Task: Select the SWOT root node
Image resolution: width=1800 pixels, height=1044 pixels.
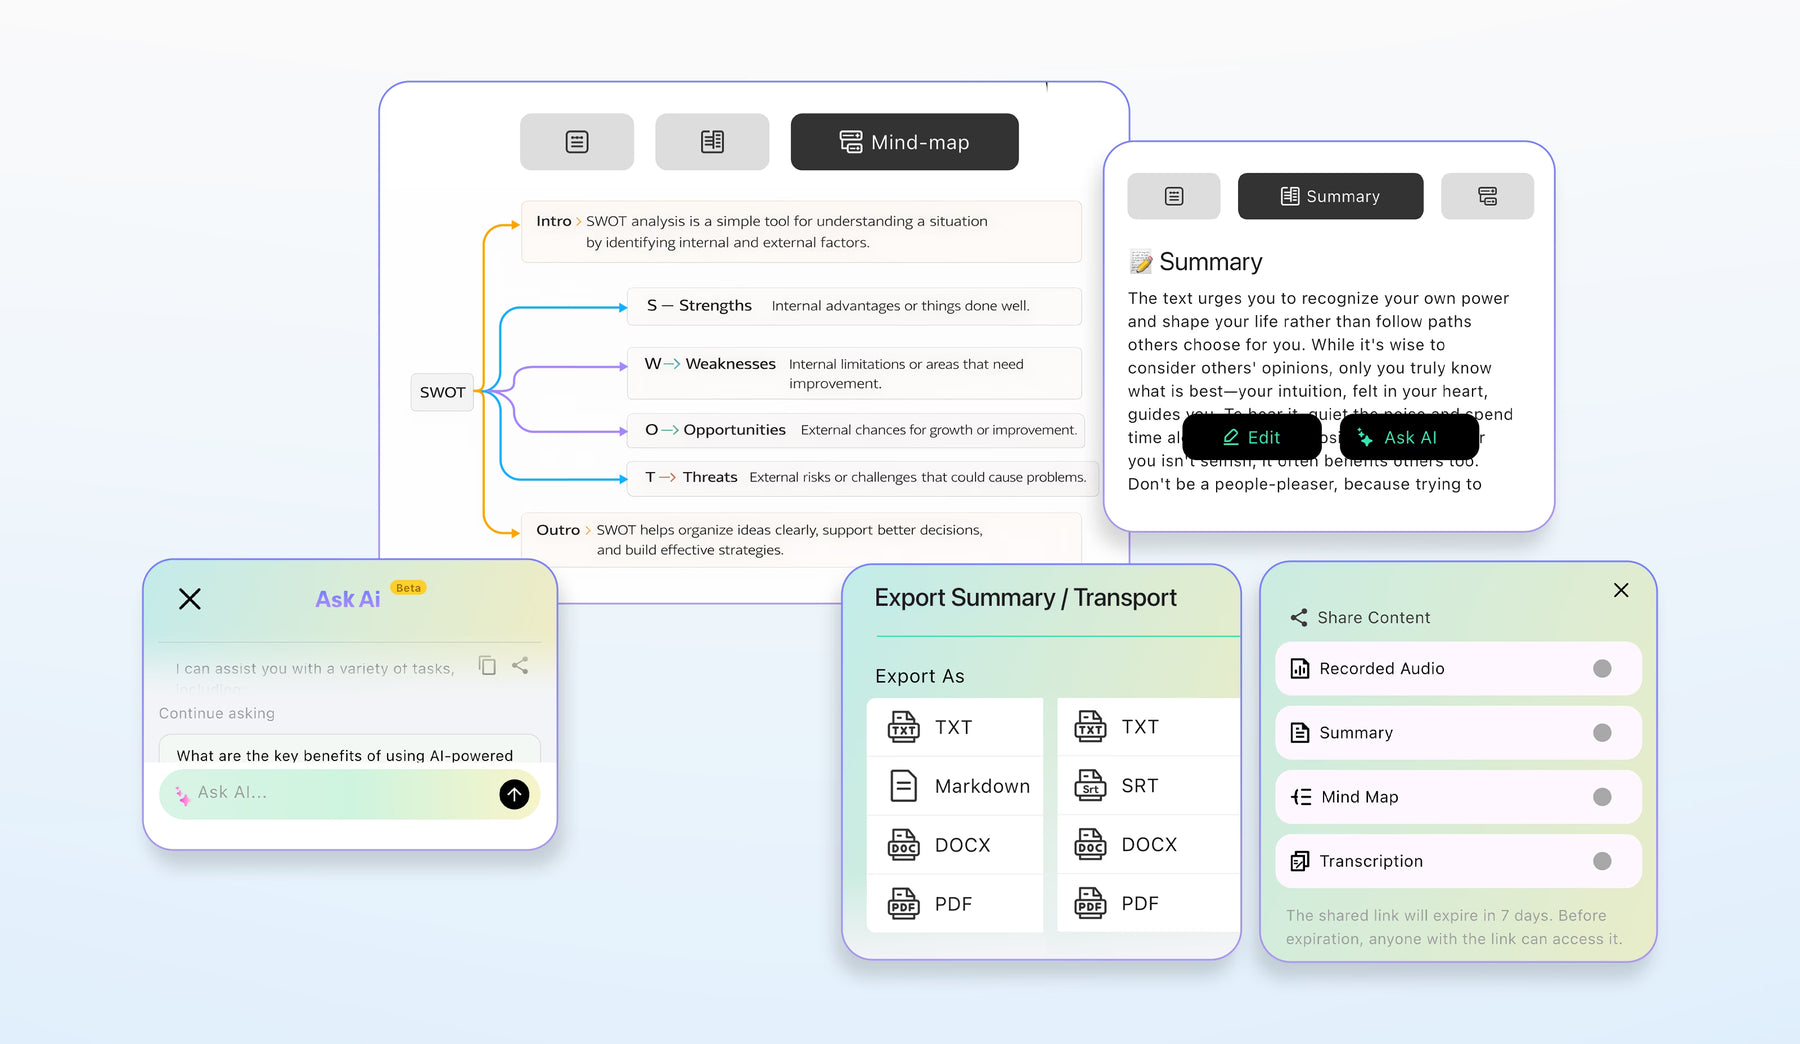Action: coord(442,392)
